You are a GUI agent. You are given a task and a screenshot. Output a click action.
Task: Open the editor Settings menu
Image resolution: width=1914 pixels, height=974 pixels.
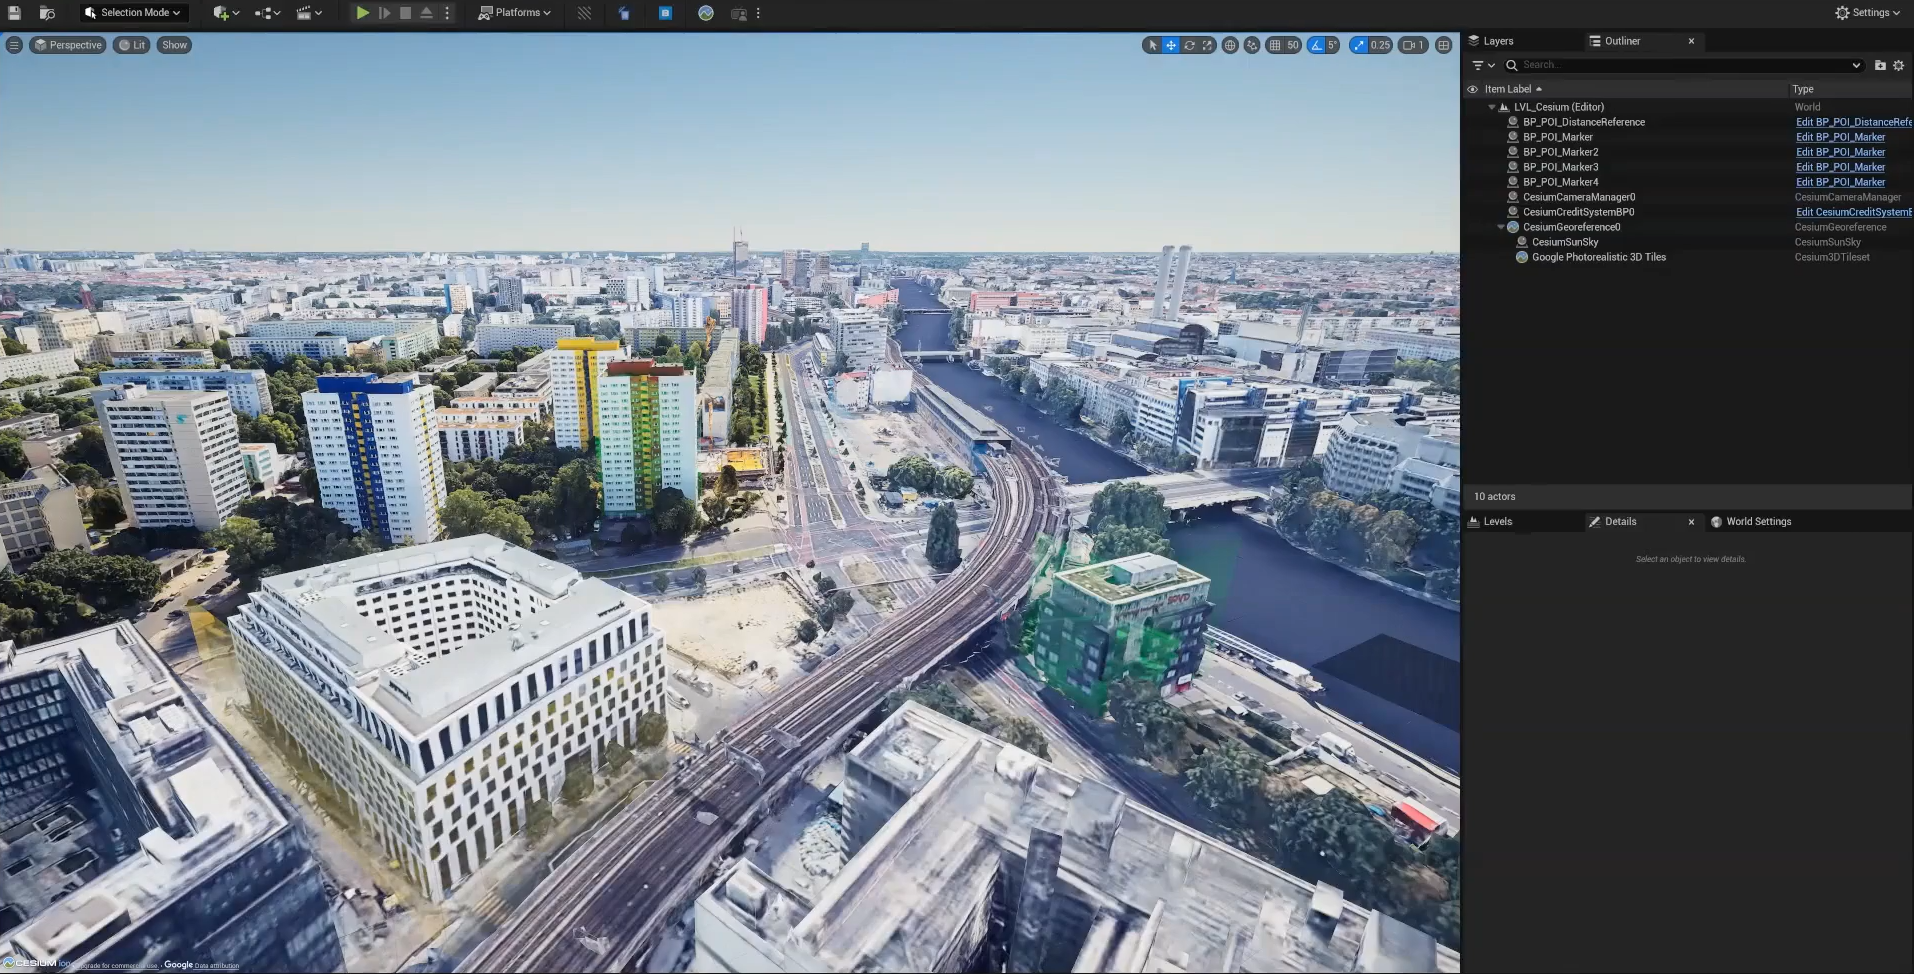(x=1867, y=13)
